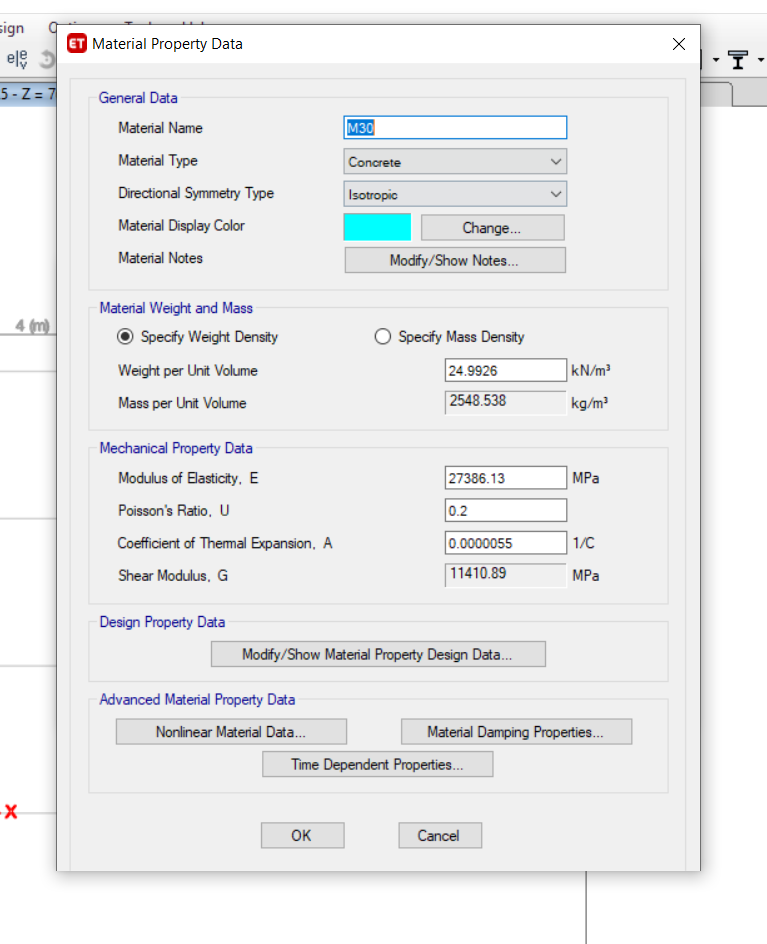This screenshot has width=767, height=944.
Task: Click the I-section frame icon in toolbar
Action: point(738,60)
